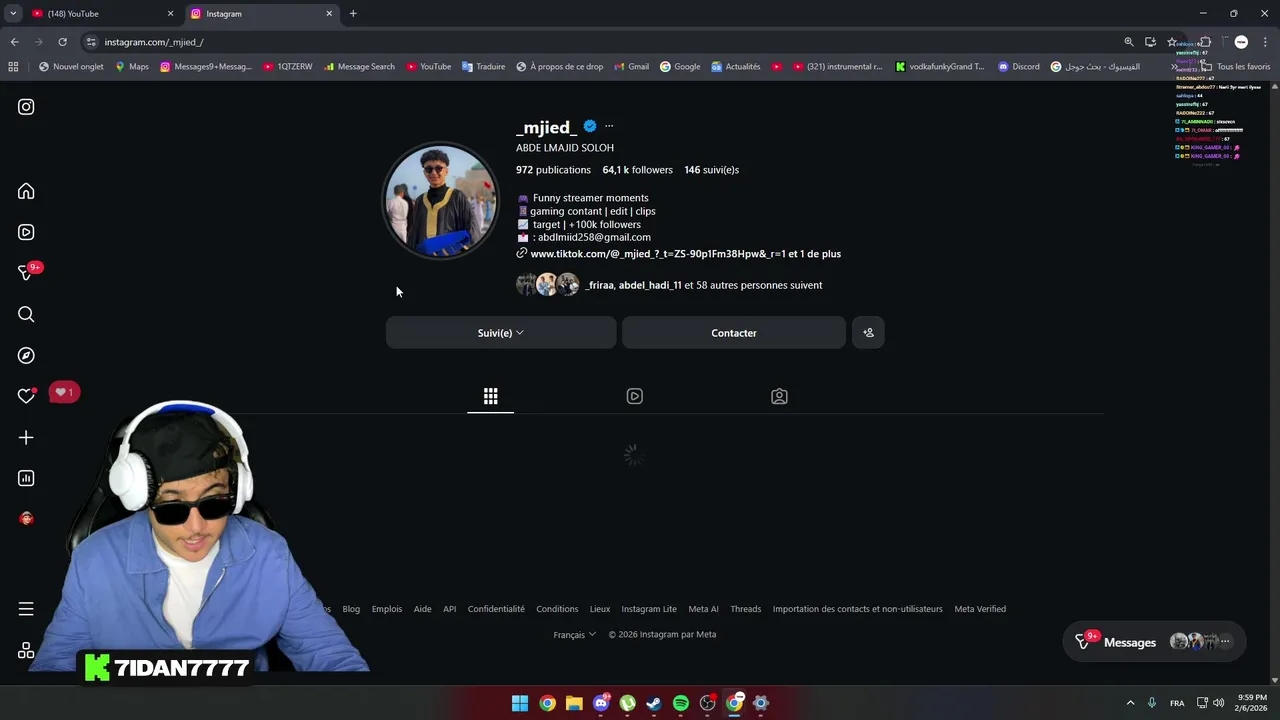Open the Search magnifier in sidebar
Image resolution: width=1280 pixels, height=720 pixels.
(26, 314)
